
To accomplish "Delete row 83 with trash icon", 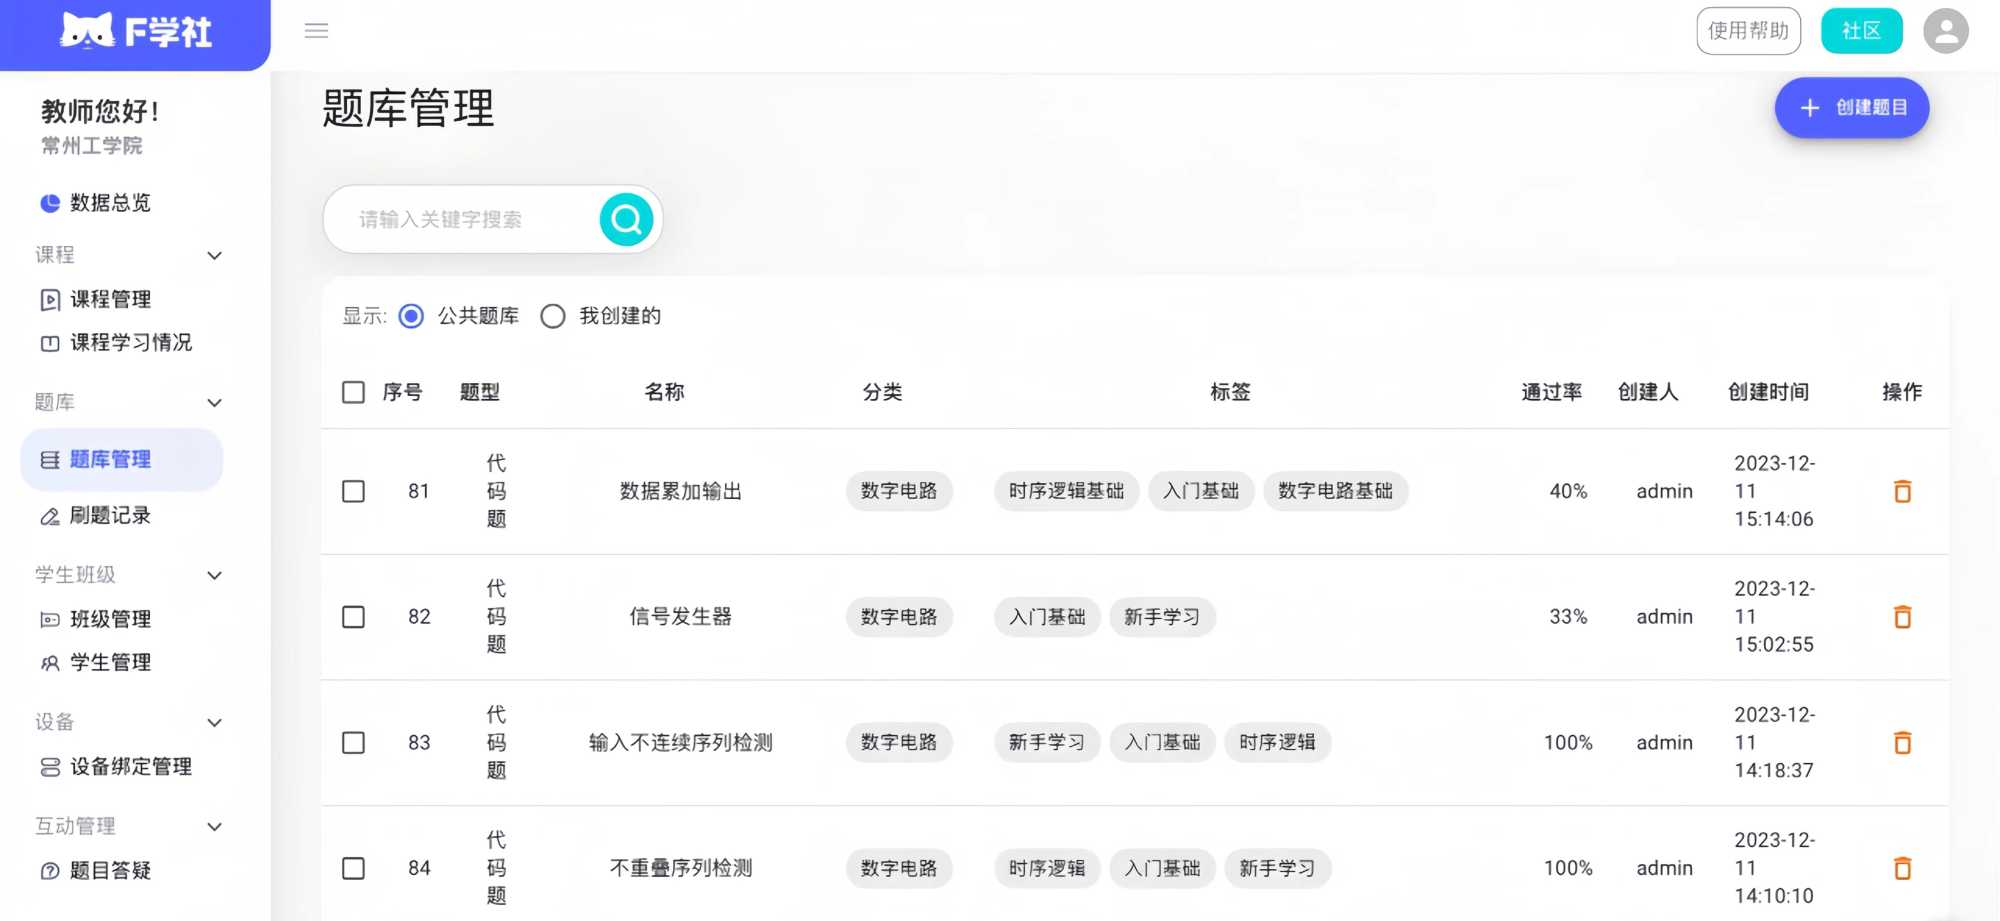I will click(1902, 743).
